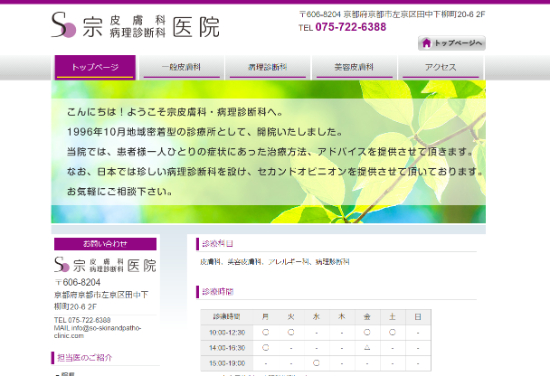
Task: Open the 一般皮膚科 navigation tab
Action: (x=181, y=67)
